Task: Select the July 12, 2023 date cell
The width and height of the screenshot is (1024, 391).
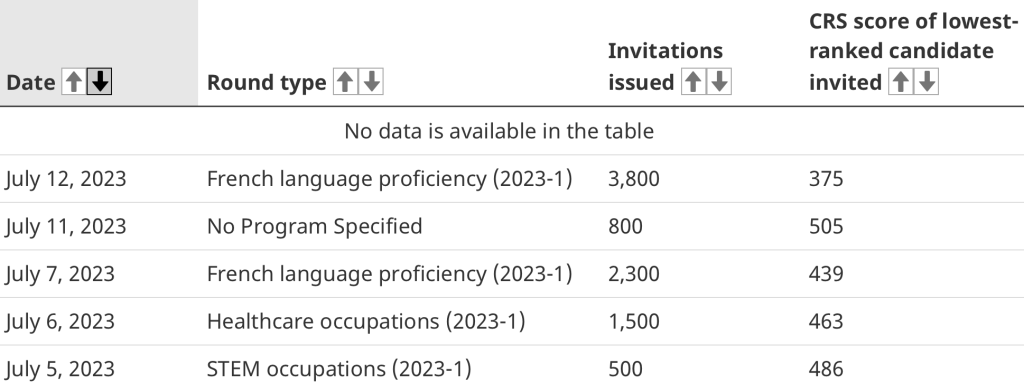Action: [x=66, y=179]
